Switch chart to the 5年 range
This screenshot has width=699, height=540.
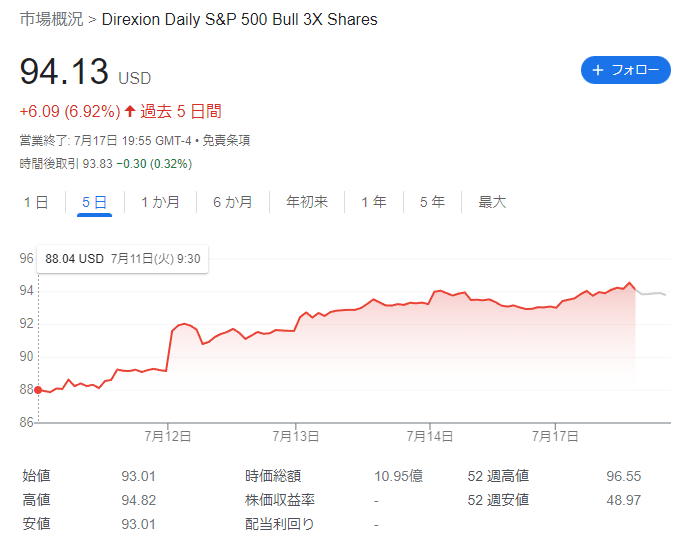[432, 202]
